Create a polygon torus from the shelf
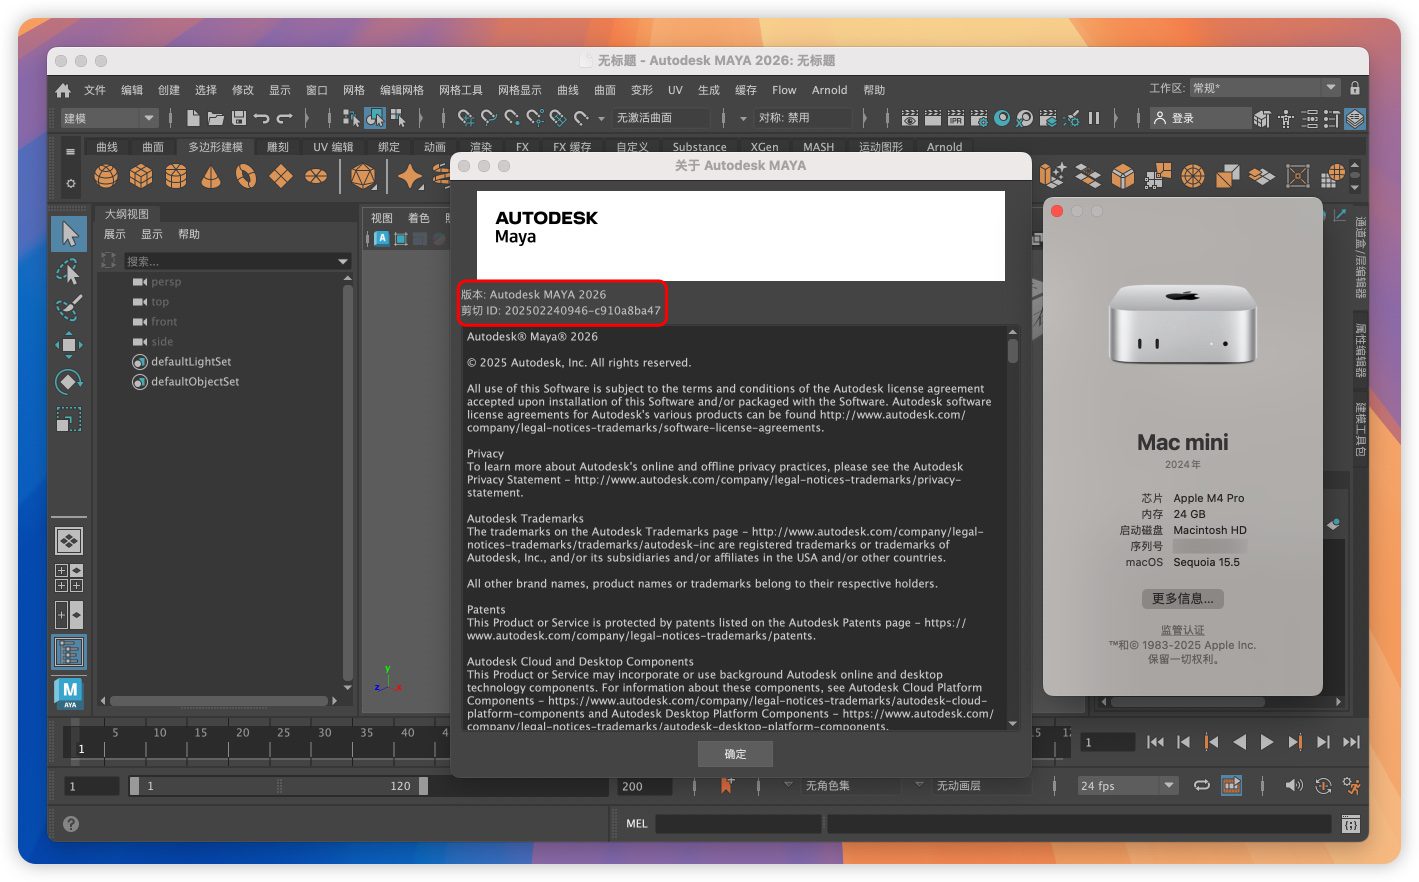This screenshot has height=882, width=1419. (x=246, y=177)
